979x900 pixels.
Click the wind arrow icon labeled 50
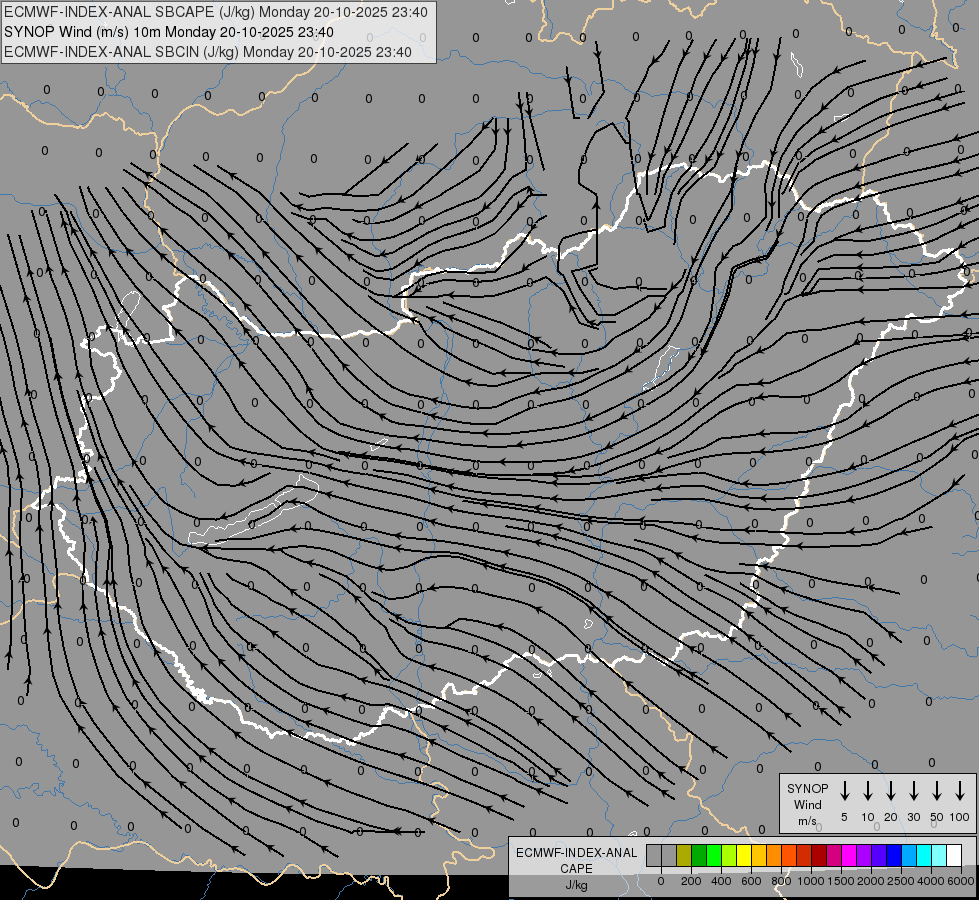[937, 791]
